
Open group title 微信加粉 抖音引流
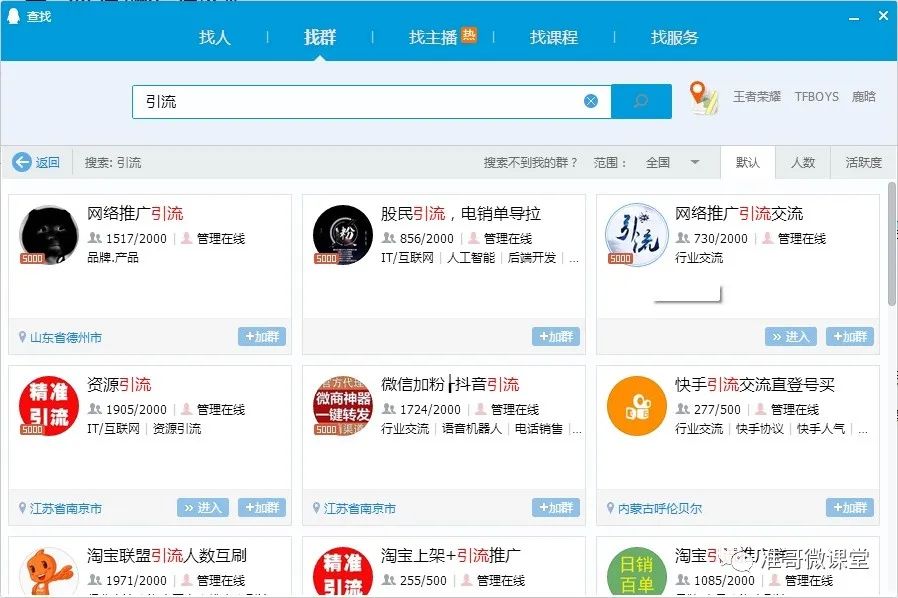[x=450, y=384]
